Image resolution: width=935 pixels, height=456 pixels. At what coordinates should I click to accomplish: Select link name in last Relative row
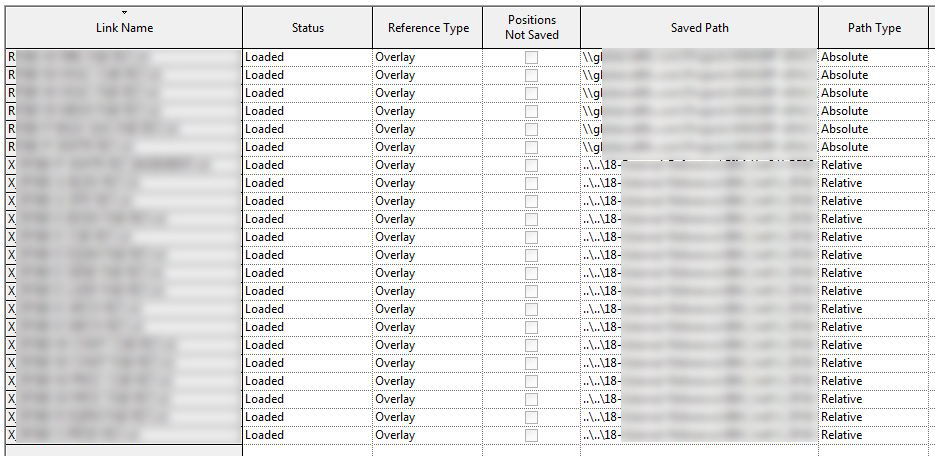click(124, 435)
